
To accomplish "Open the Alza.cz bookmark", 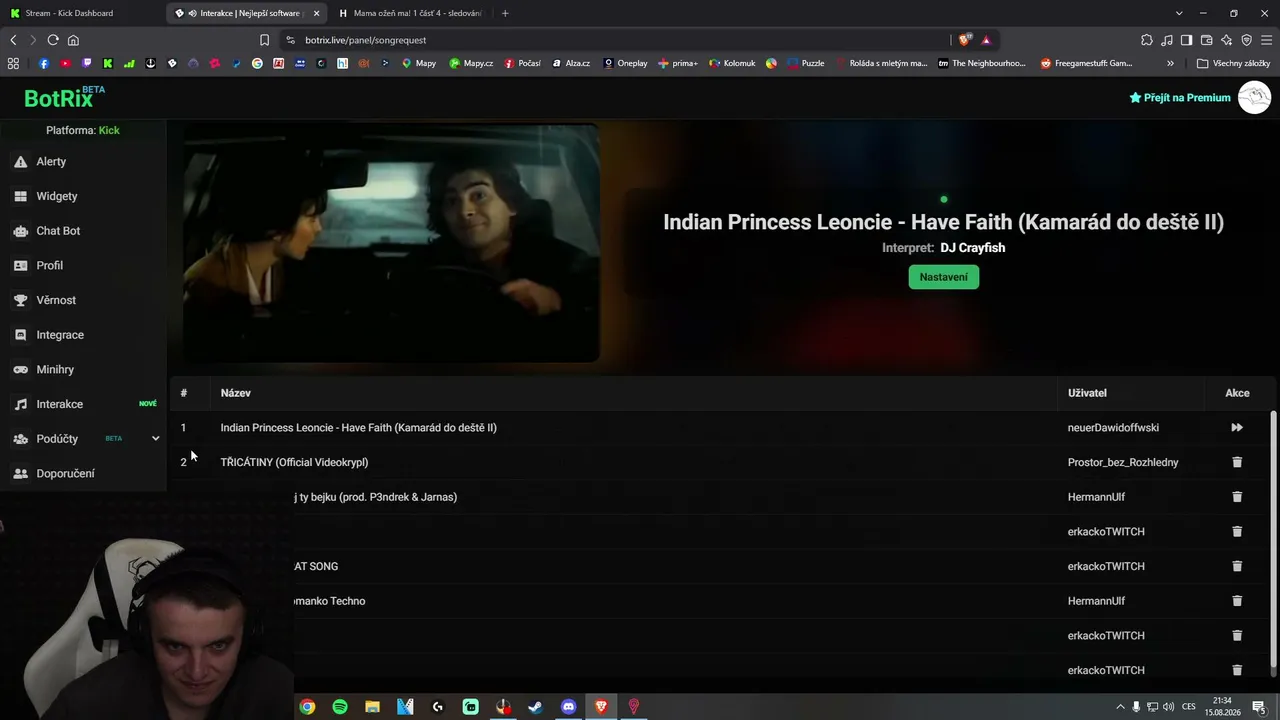I will pyautogui.click(x=571, y=63).
